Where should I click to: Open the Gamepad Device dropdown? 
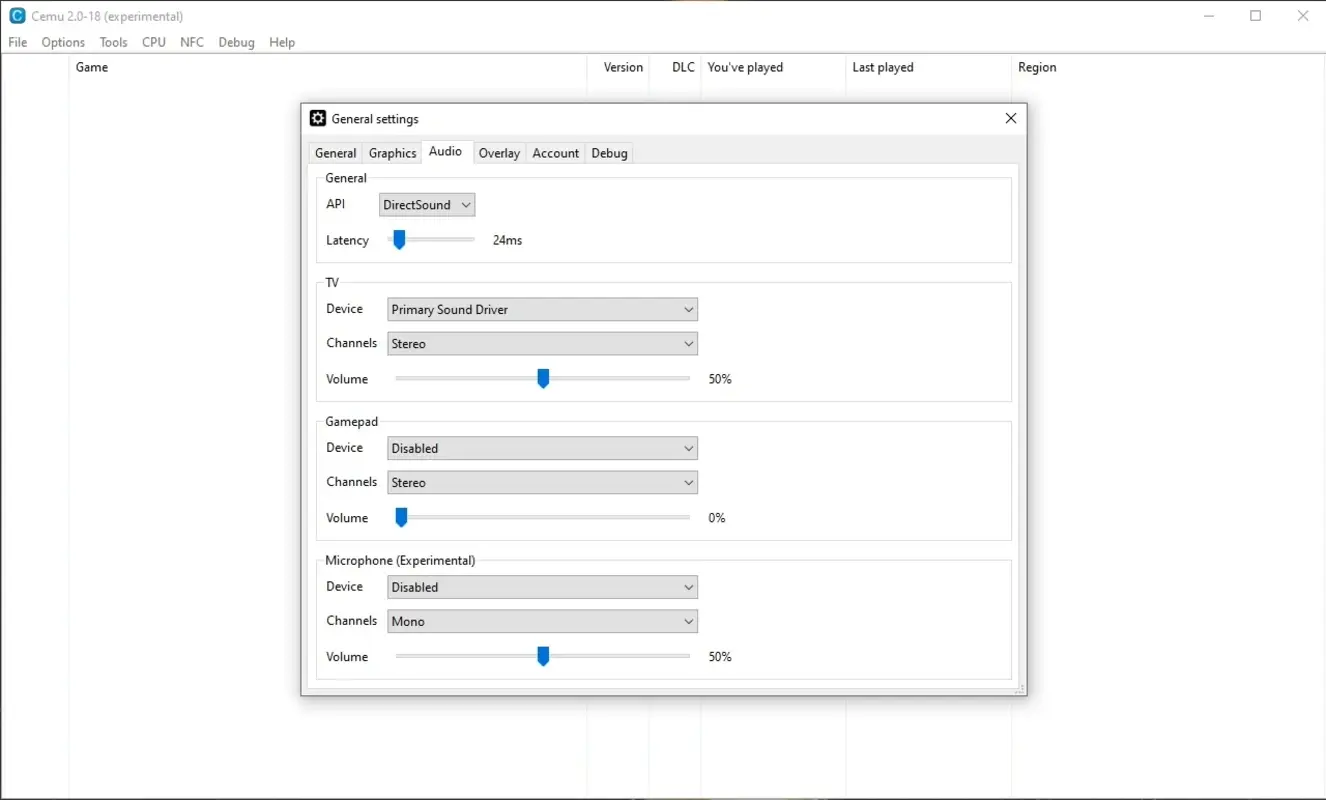point(541,448)
